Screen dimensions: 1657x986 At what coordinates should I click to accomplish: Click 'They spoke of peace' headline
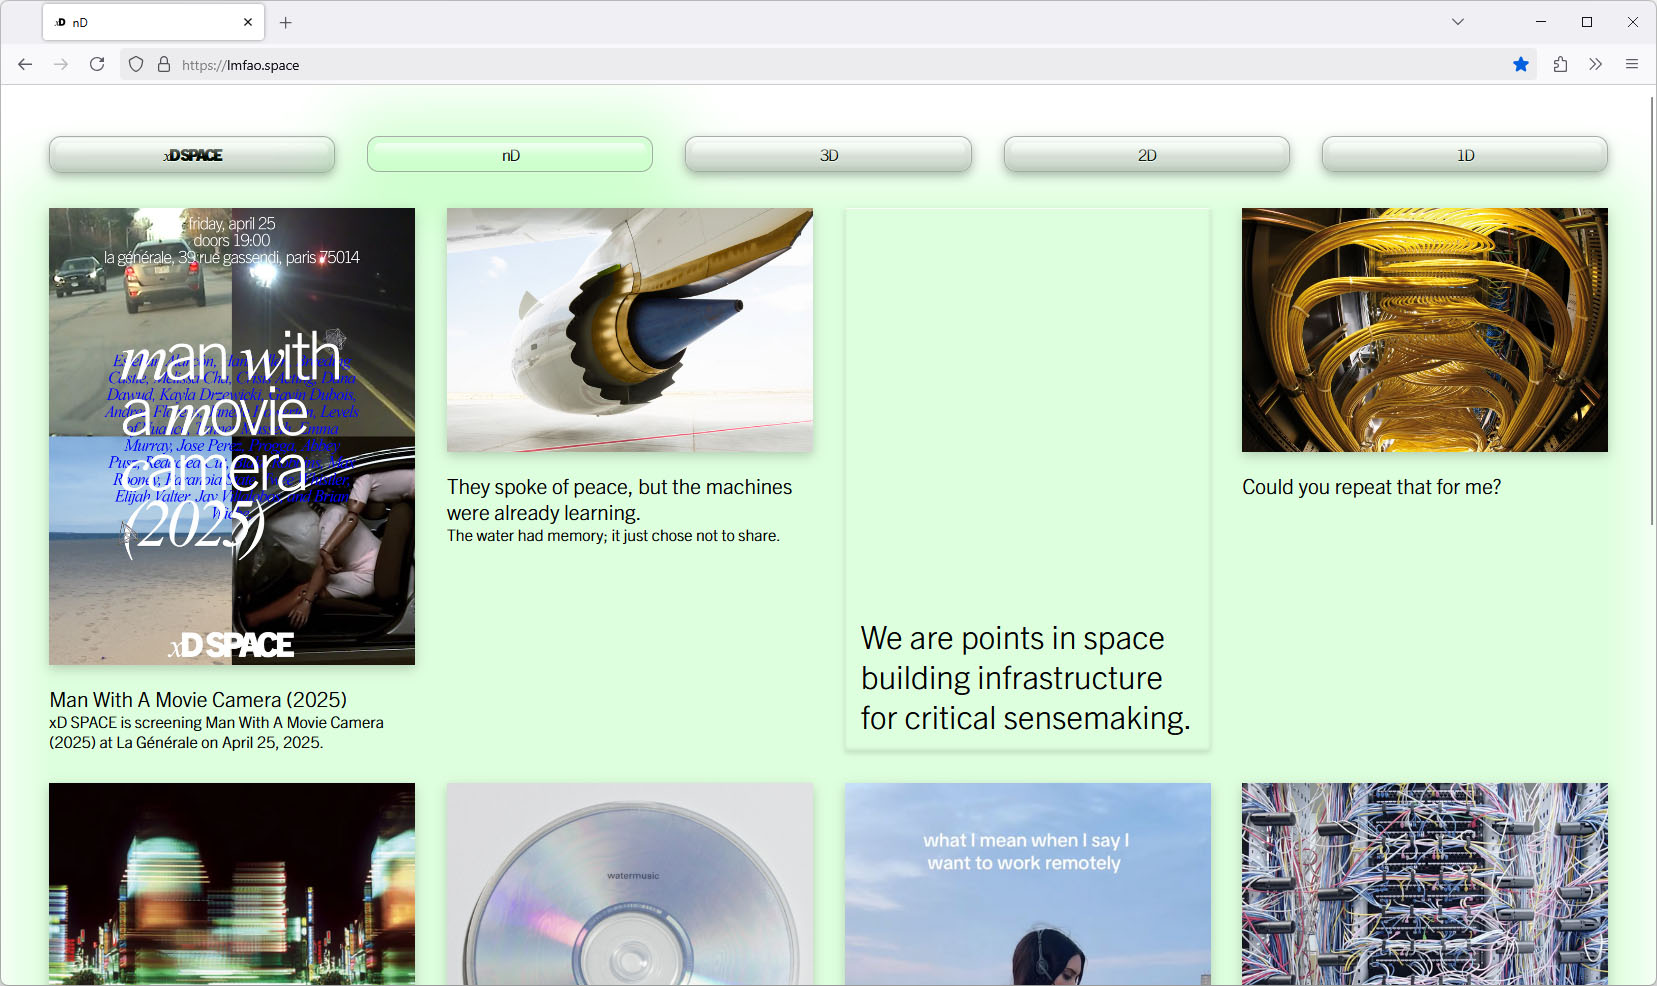[619, 500]
